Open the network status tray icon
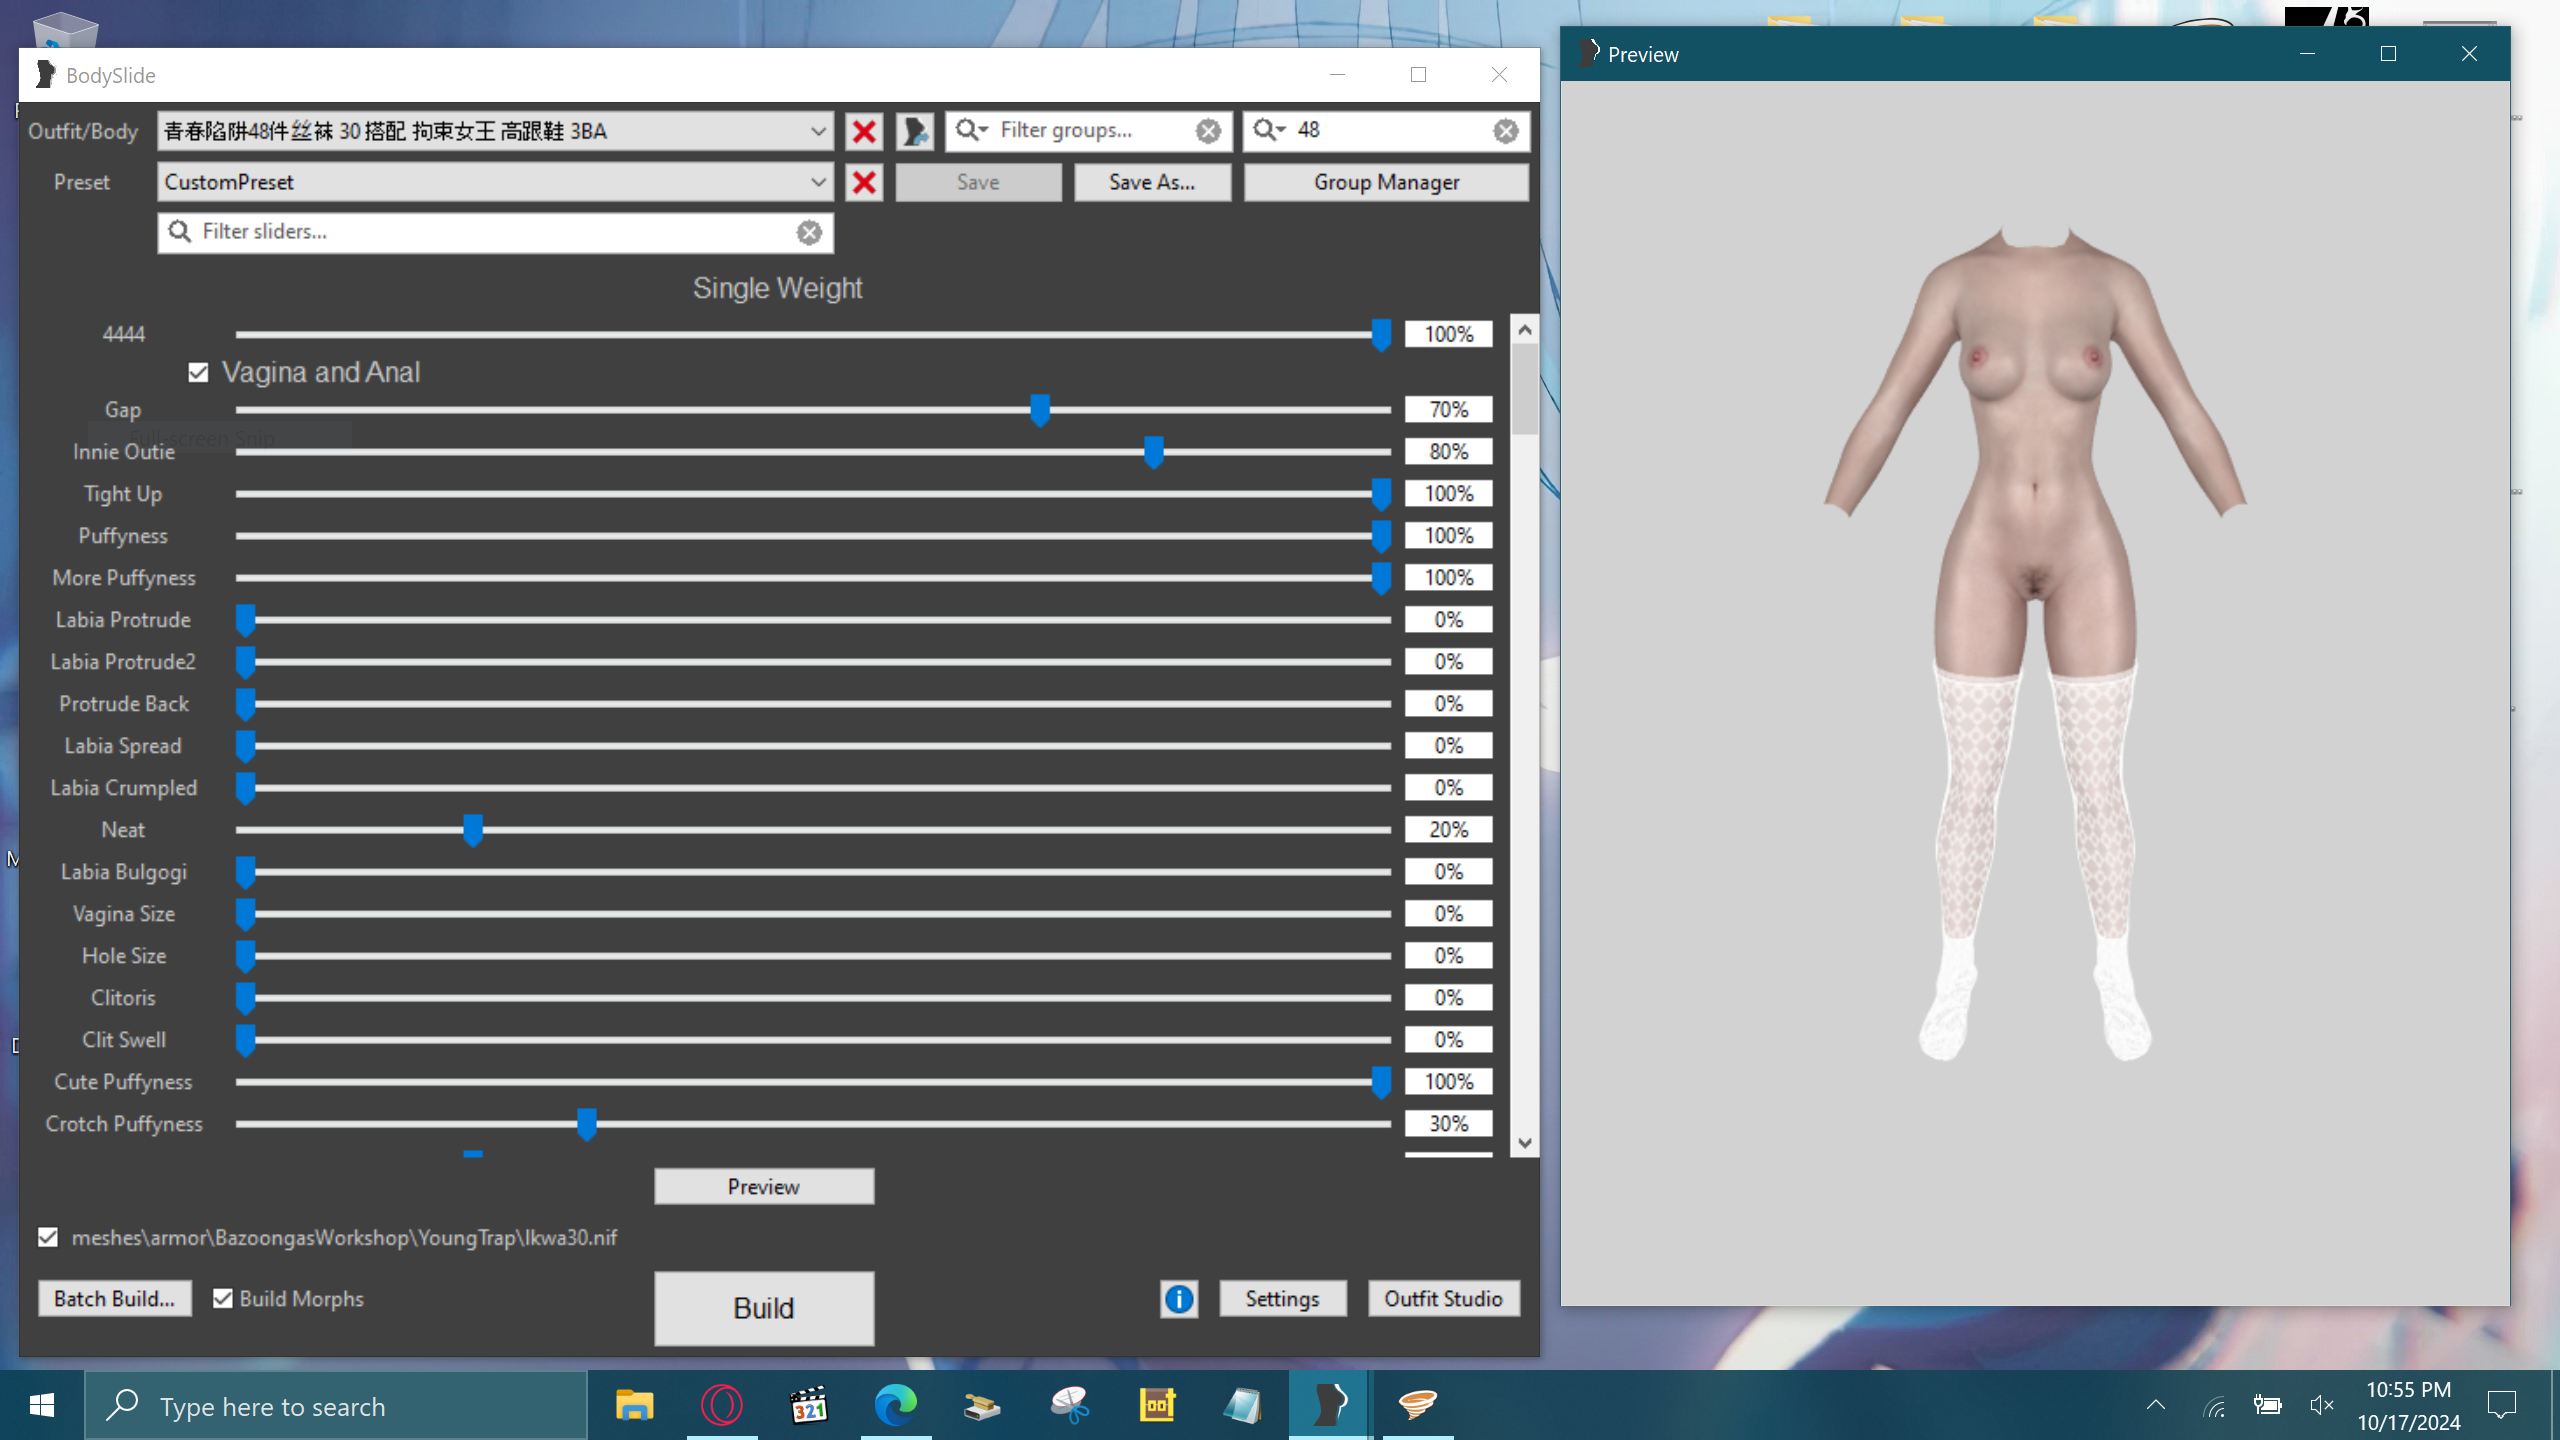The width and height of the screenshot is (2560, 1440). 2214,1406
